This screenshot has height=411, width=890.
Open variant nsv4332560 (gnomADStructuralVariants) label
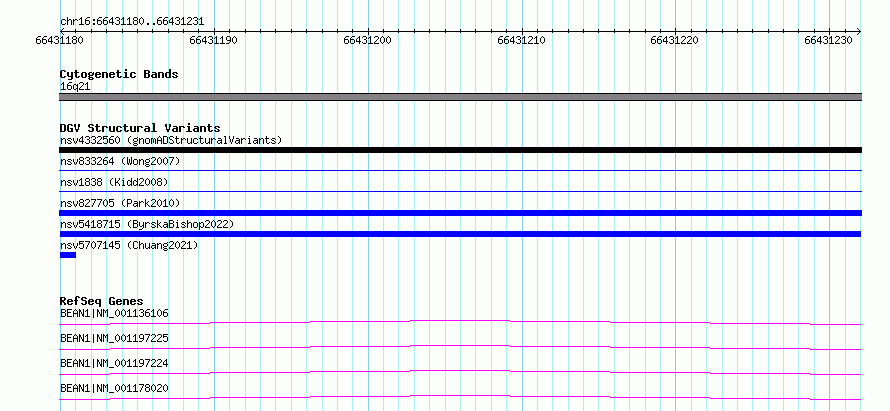point(171,140)
